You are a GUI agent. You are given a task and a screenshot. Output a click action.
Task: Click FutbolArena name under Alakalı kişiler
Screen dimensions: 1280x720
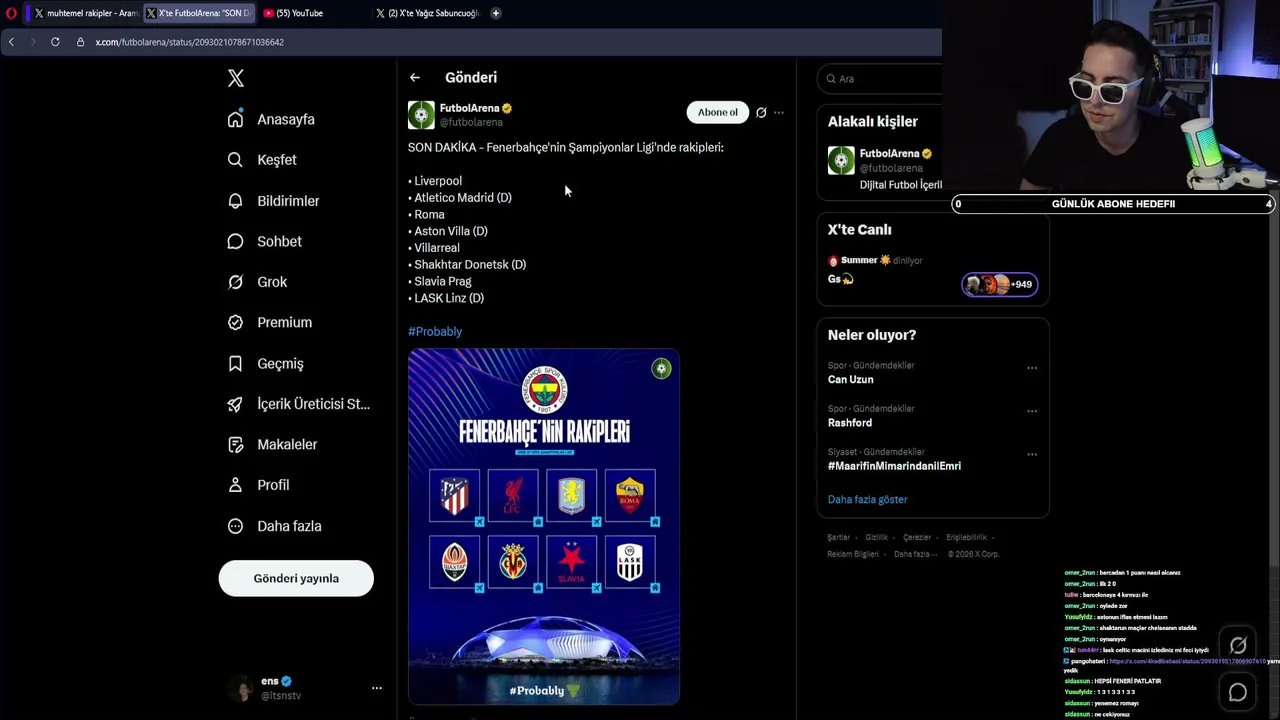889,153
